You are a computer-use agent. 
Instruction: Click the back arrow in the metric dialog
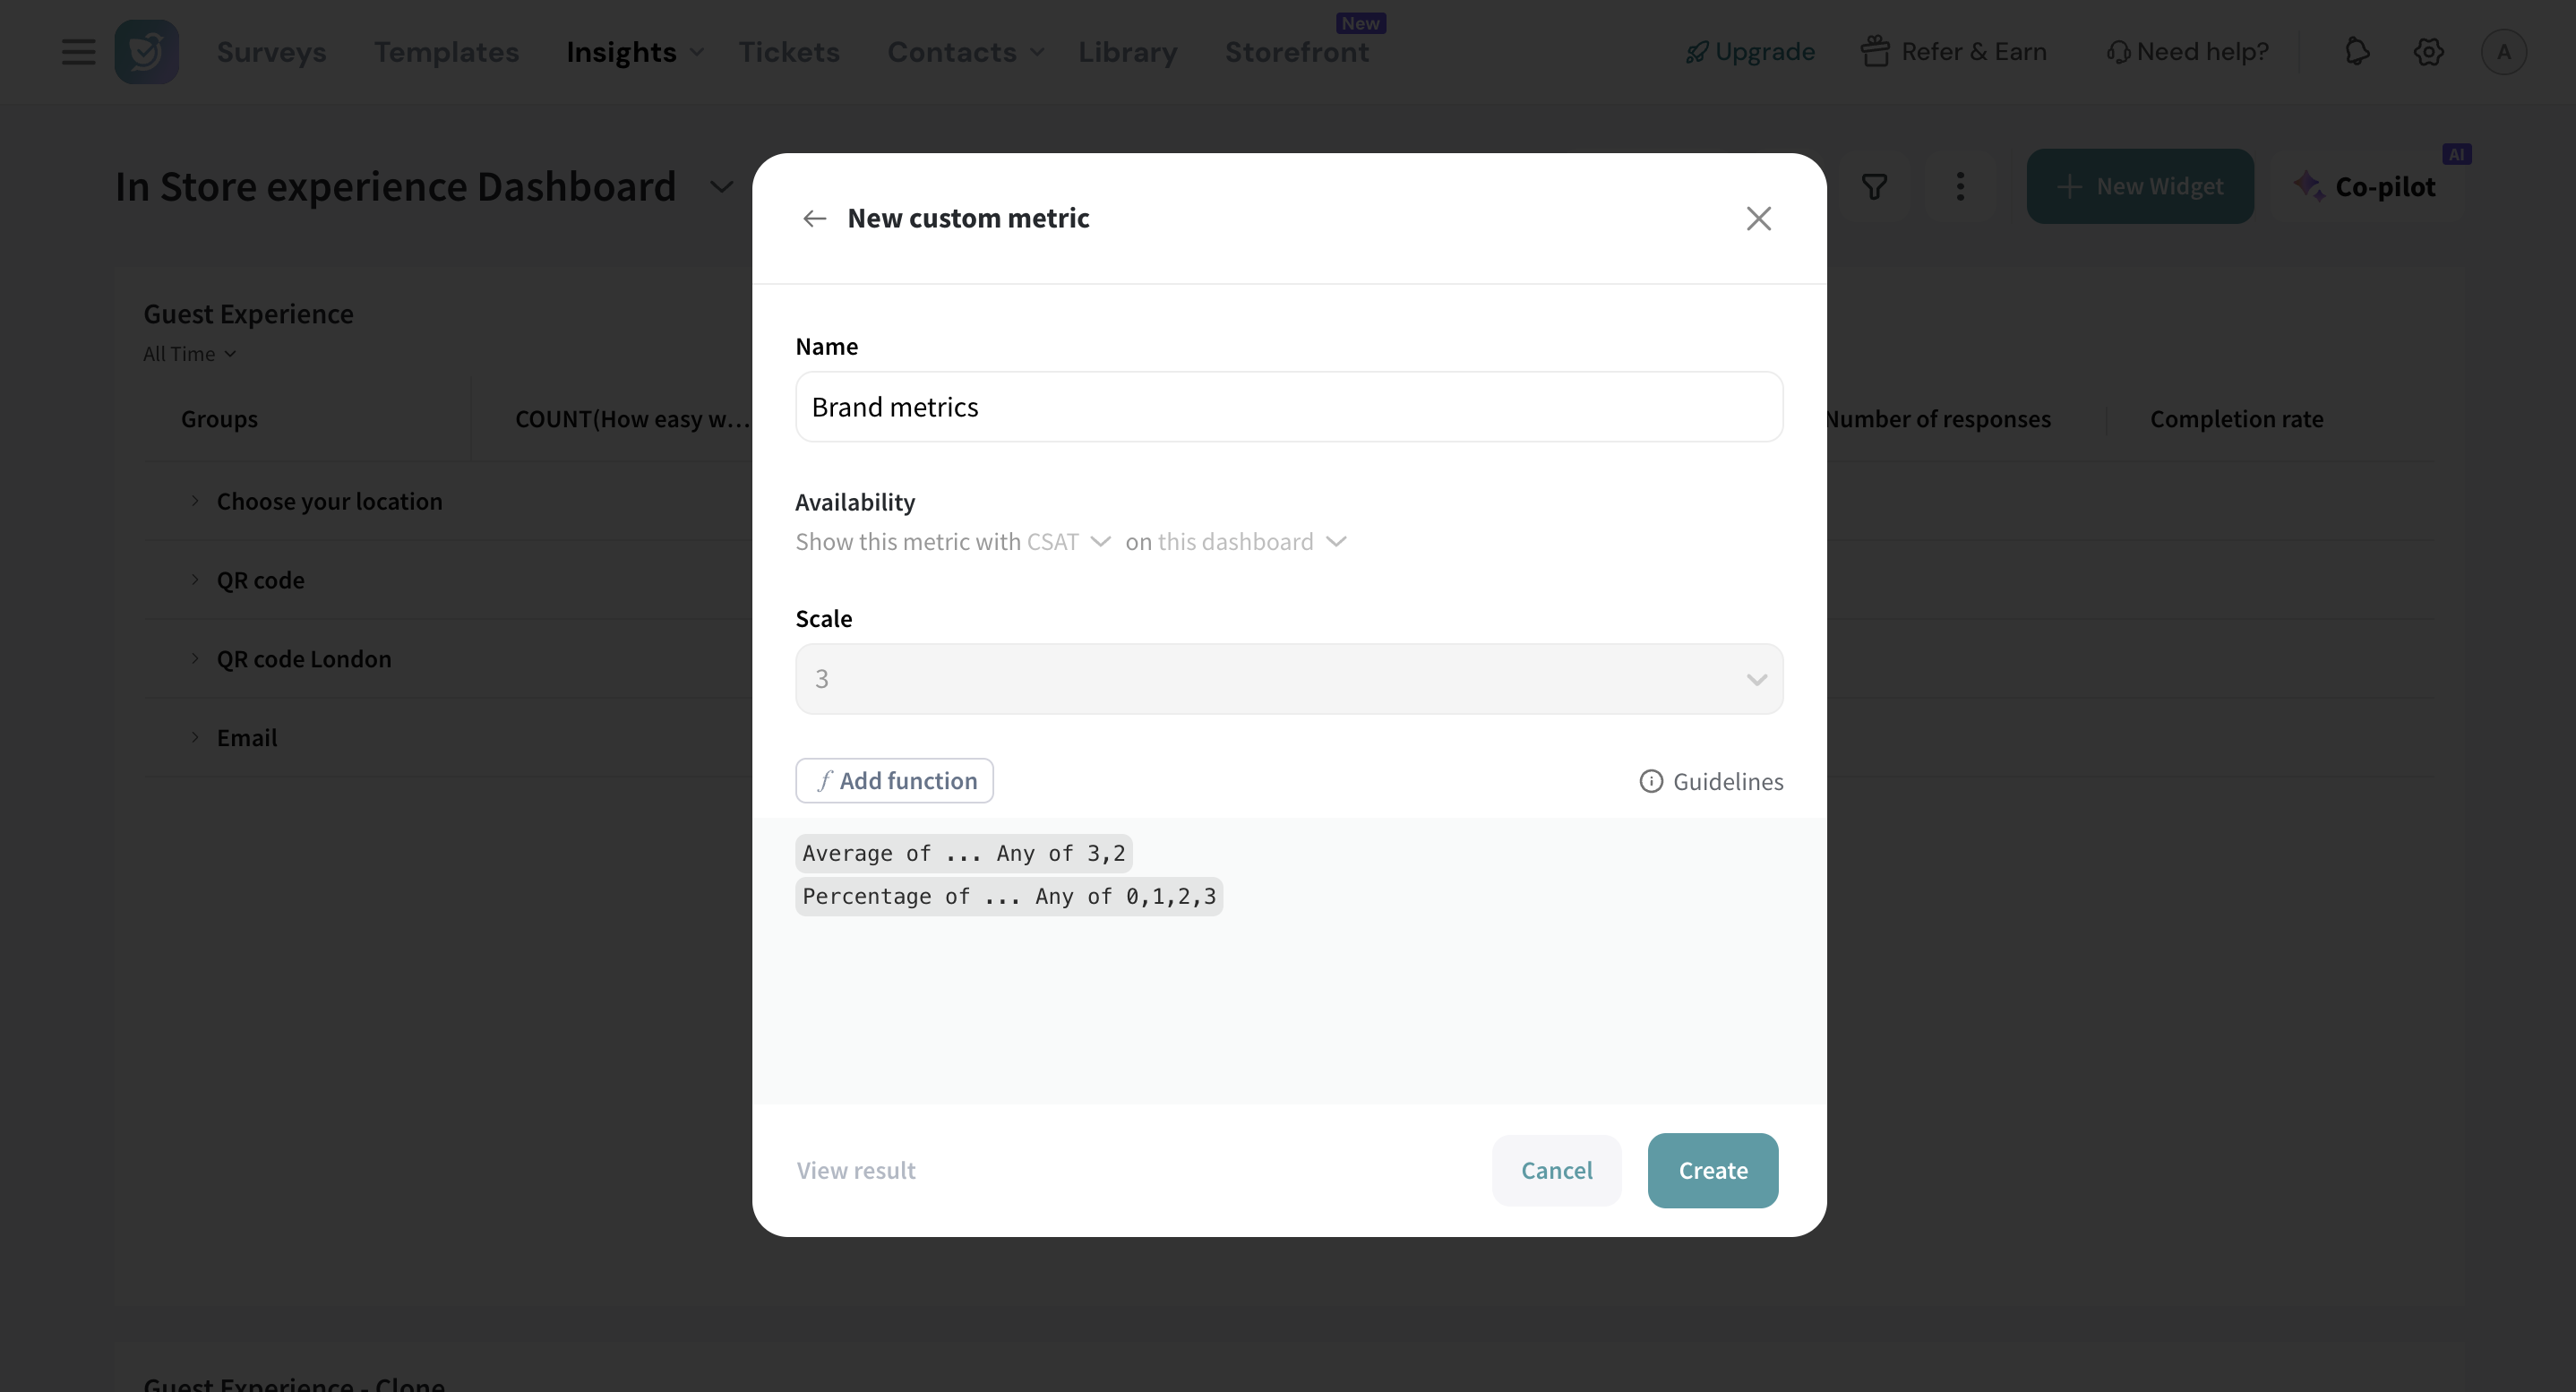click(814, 218)
